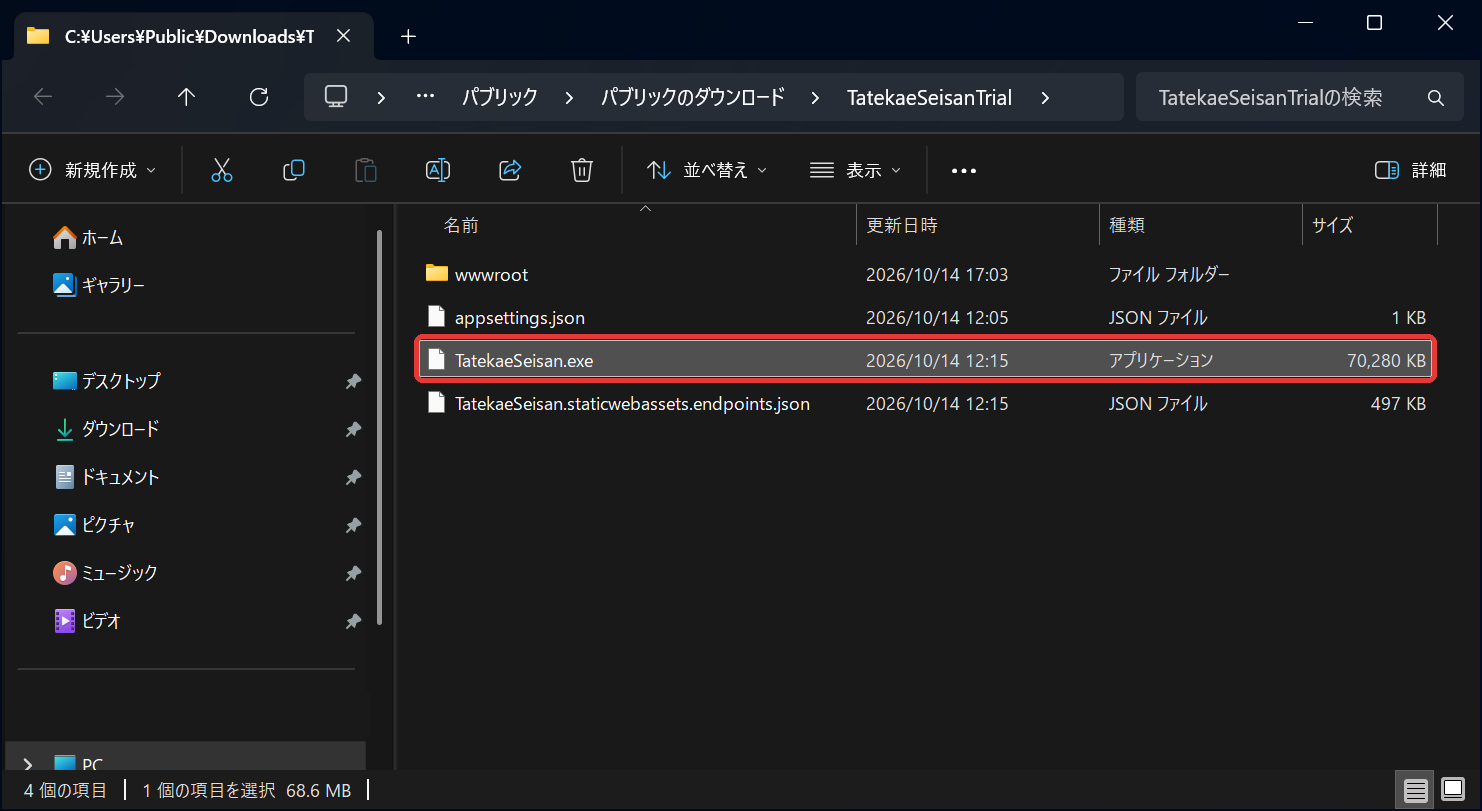
Task: Open the 並べ替え sort dropdown
Action: 707,170
